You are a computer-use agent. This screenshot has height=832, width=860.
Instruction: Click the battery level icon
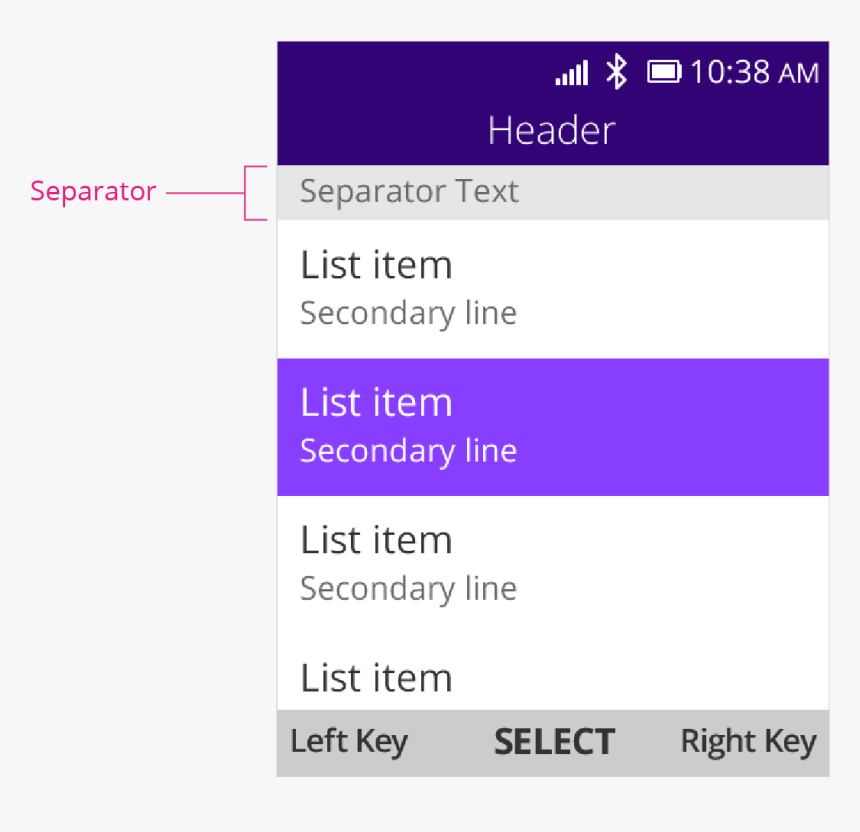pyautogui.click(x=664, y=72)
